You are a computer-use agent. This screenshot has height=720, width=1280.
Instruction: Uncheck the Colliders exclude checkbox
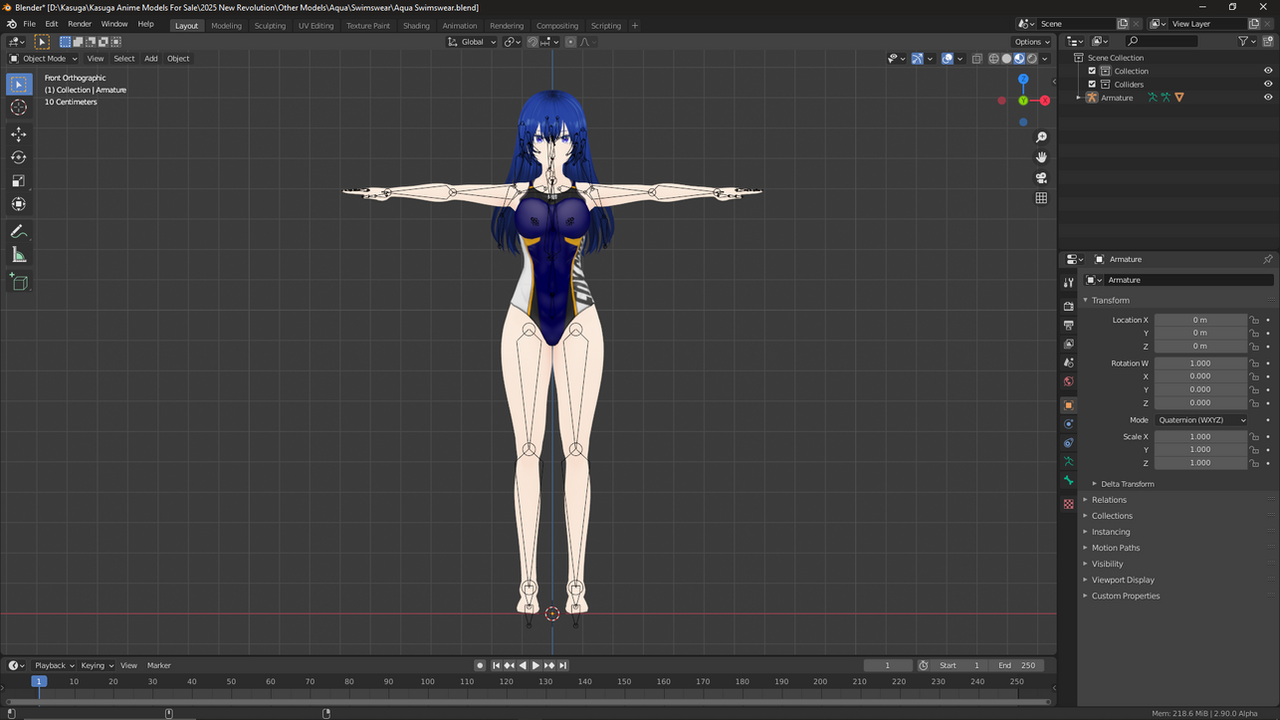[1092, 84]
